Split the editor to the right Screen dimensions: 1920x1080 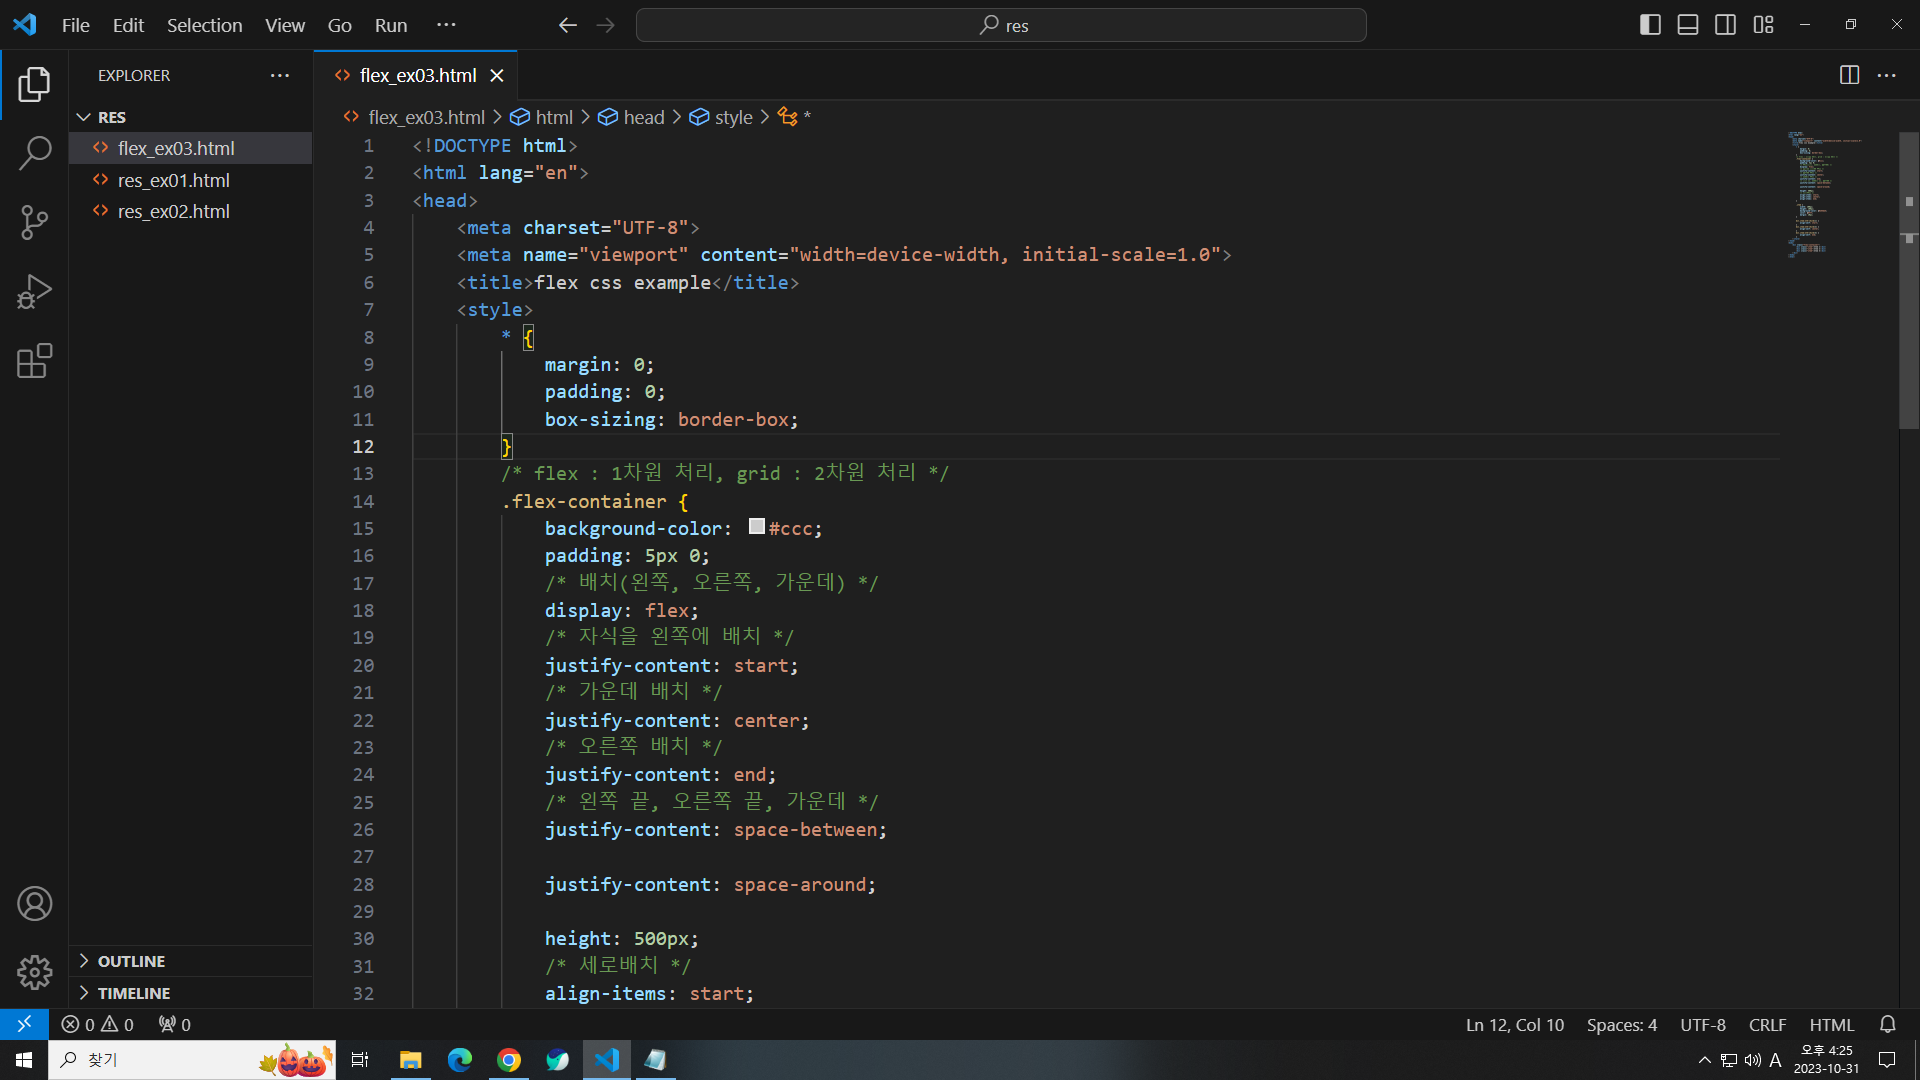(1849, 75)
